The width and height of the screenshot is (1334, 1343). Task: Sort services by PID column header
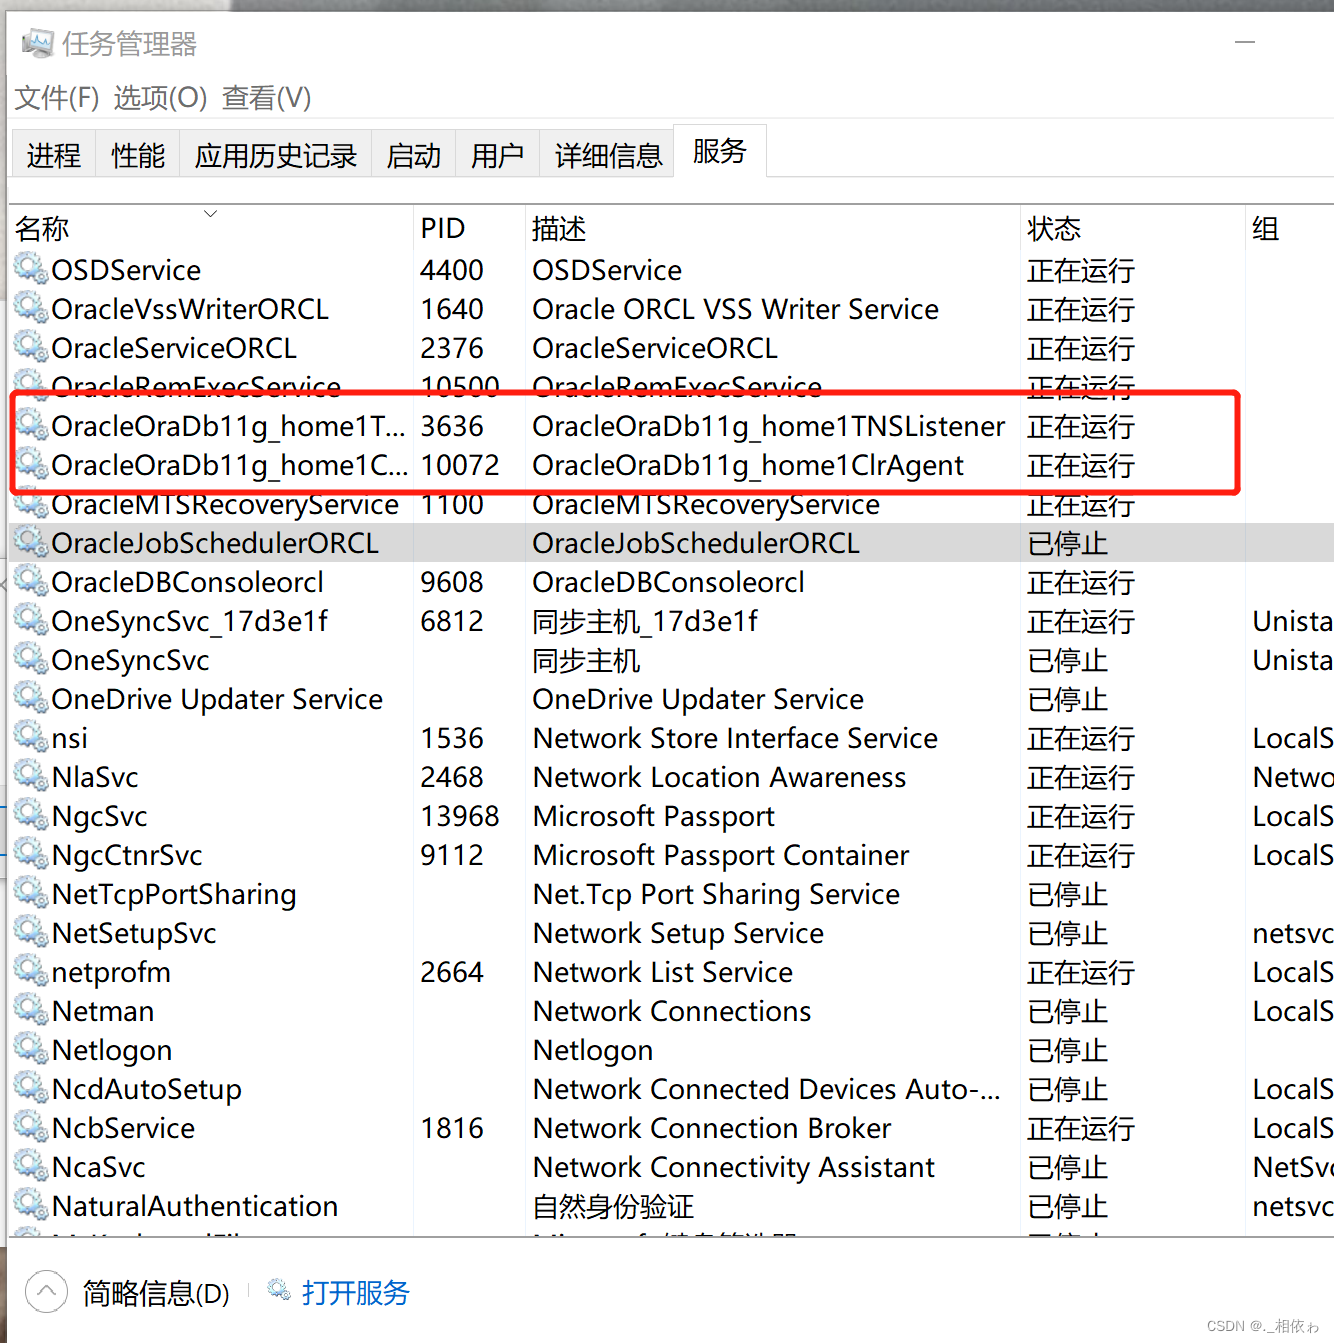[469, 229]
